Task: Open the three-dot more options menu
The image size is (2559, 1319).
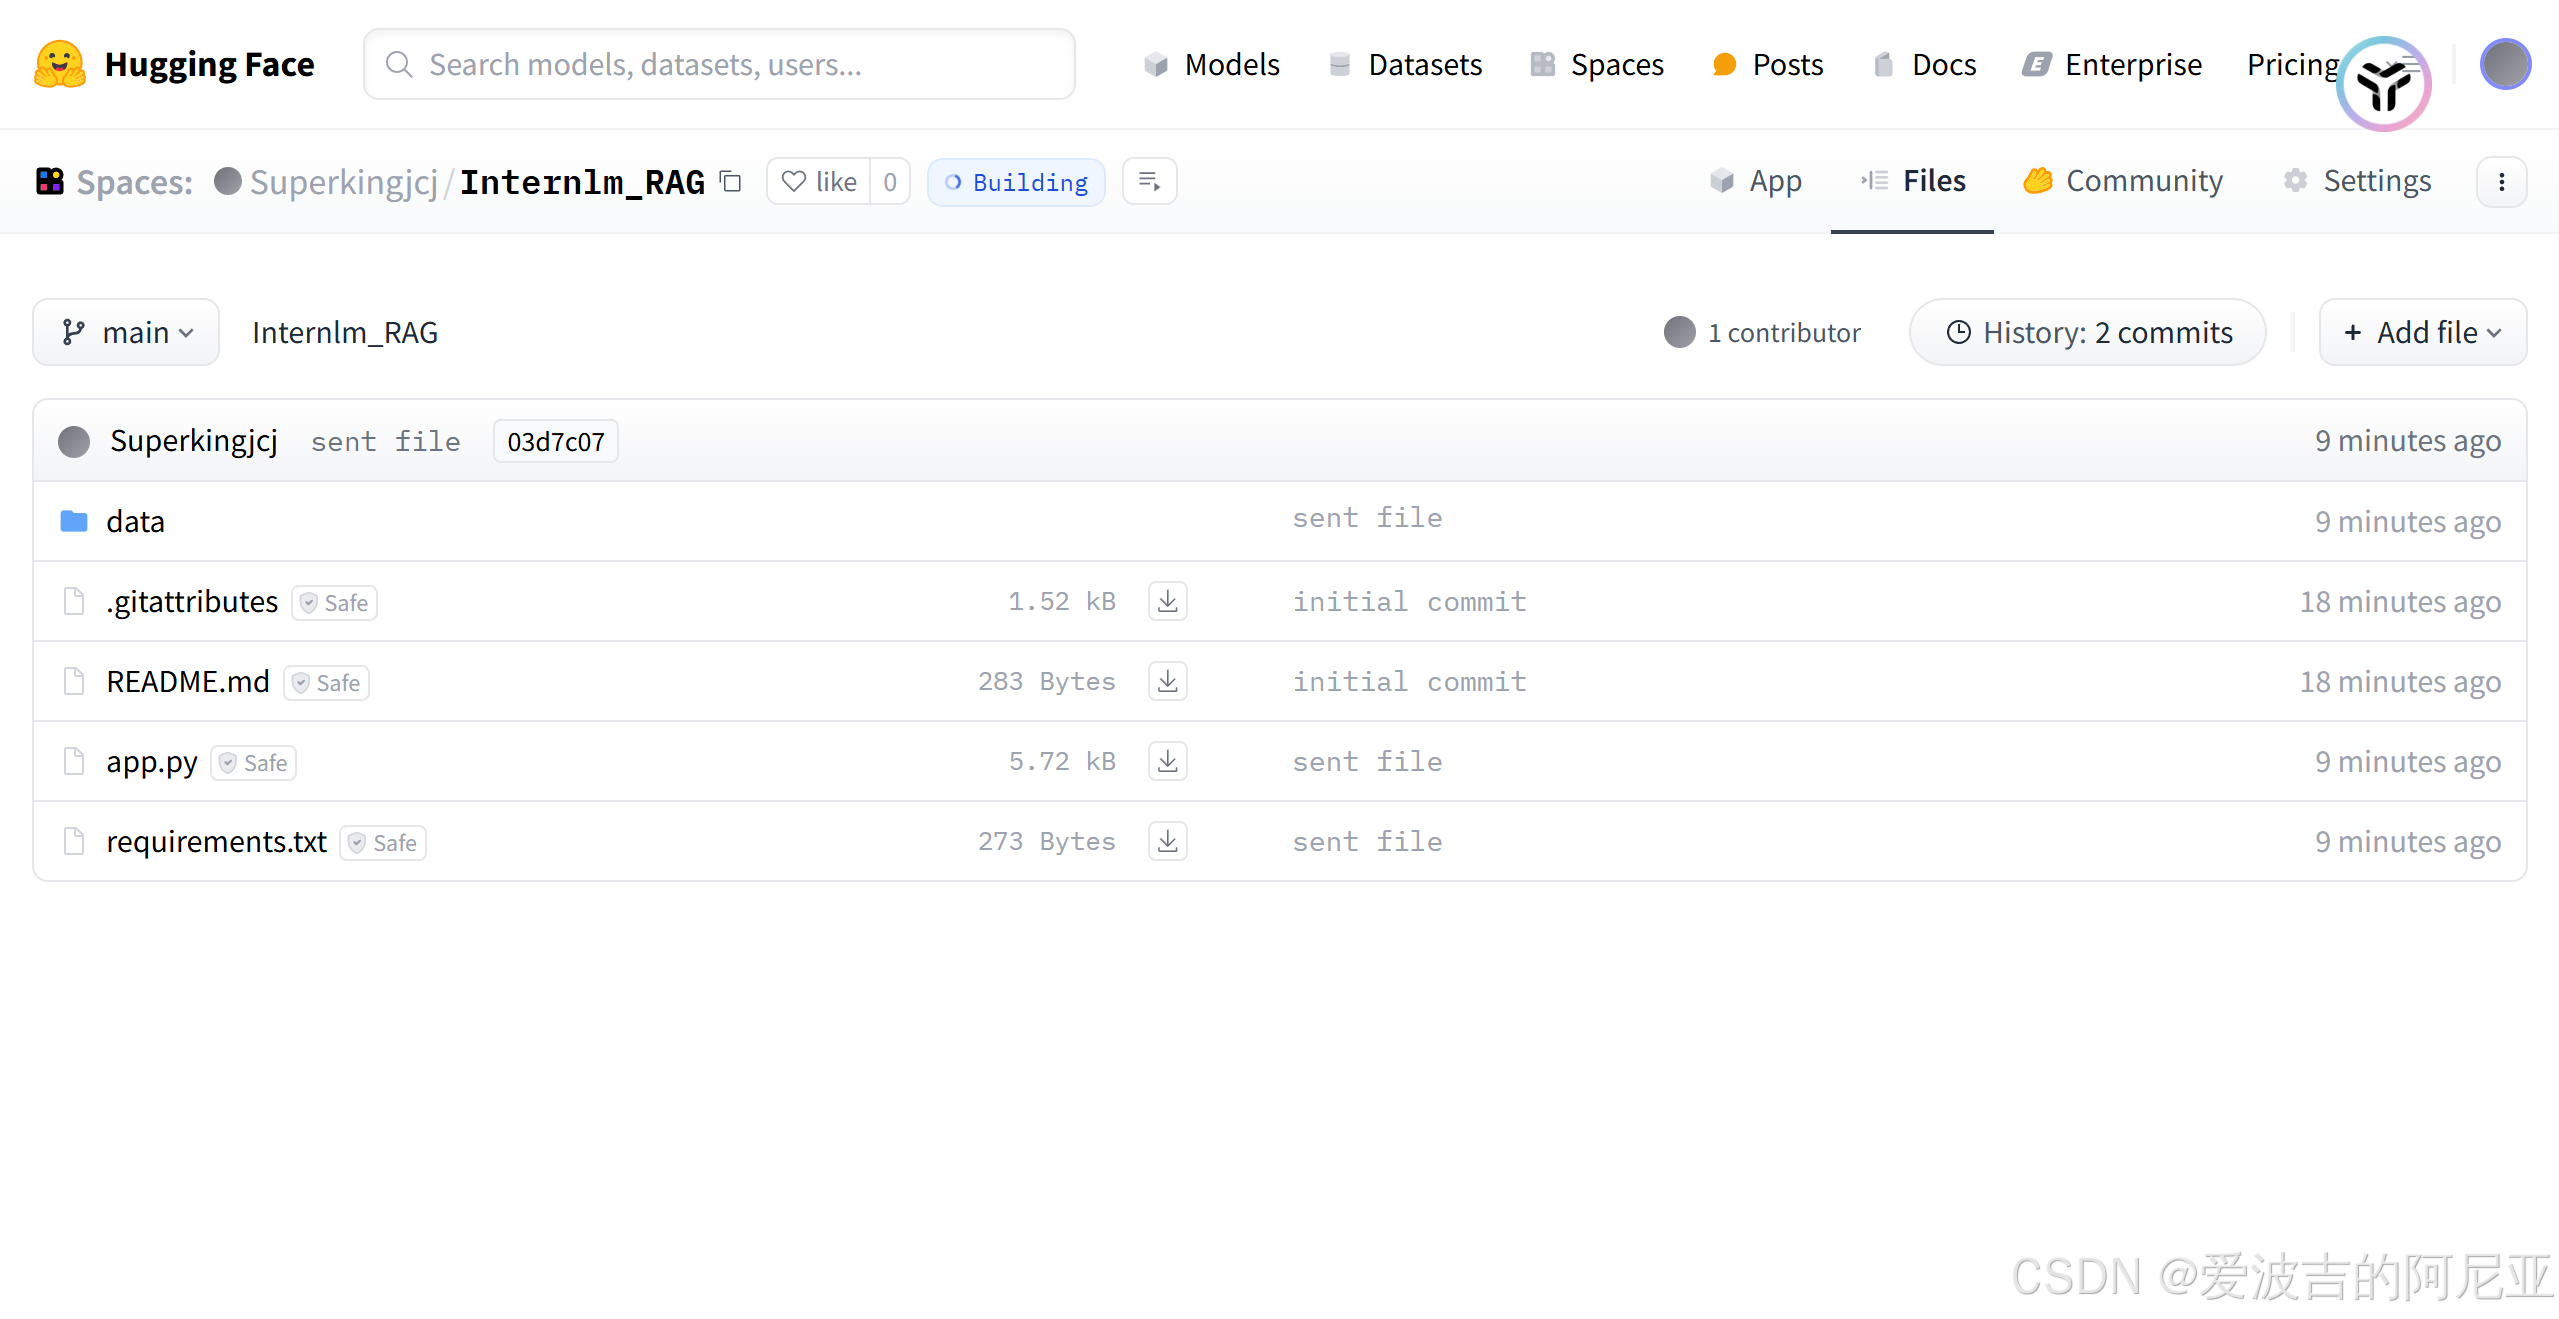Action: pos(2501,181)
